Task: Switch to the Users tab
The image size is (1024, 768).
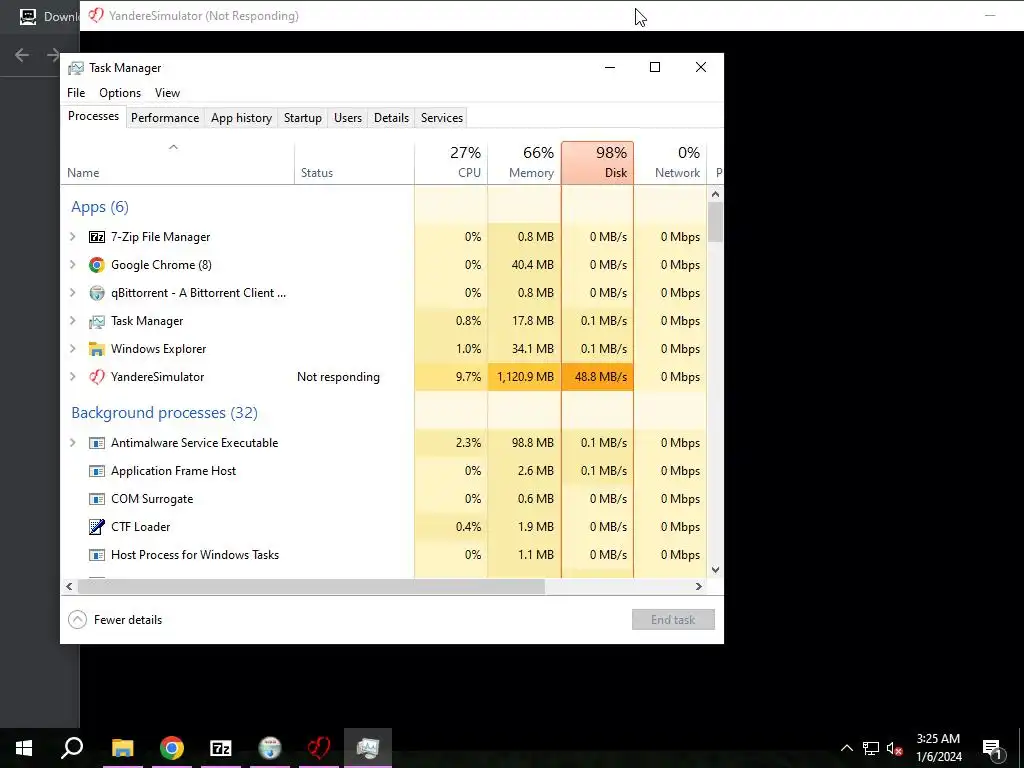Action: 348,118
